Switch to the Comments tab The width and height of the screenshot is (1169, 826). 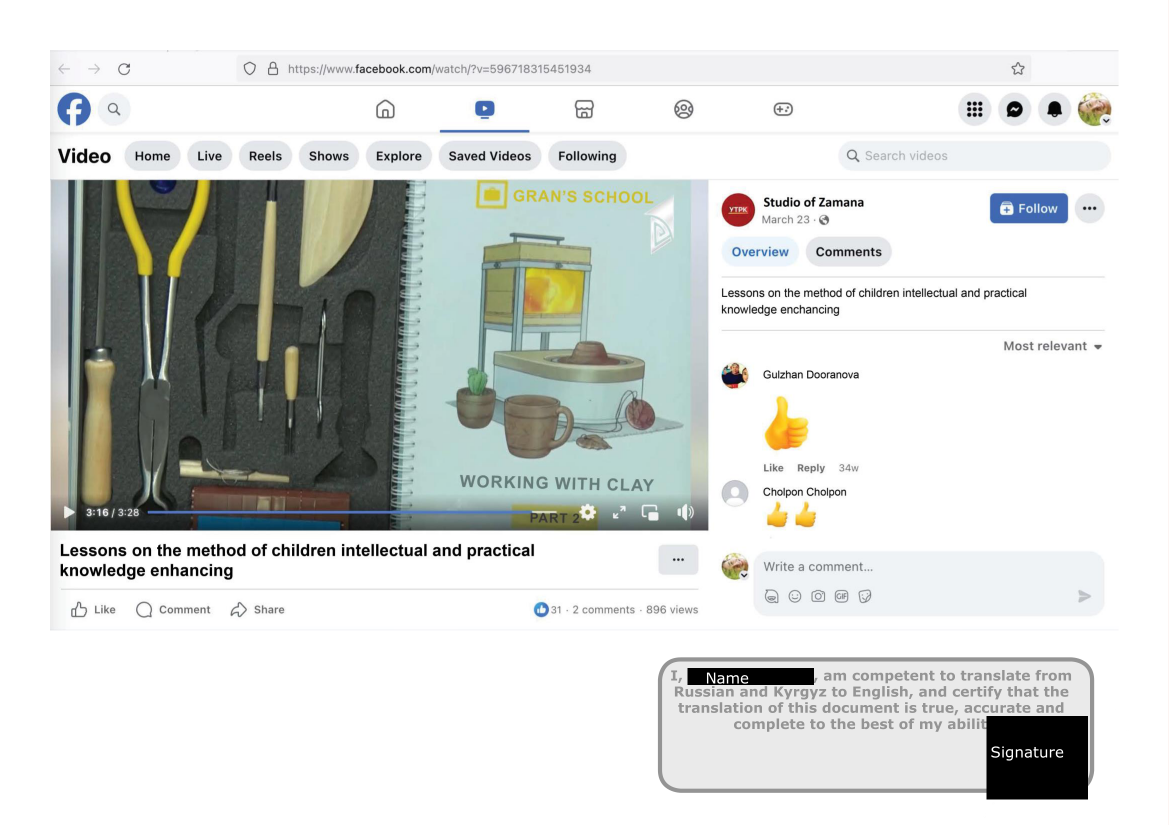(848, 252)
